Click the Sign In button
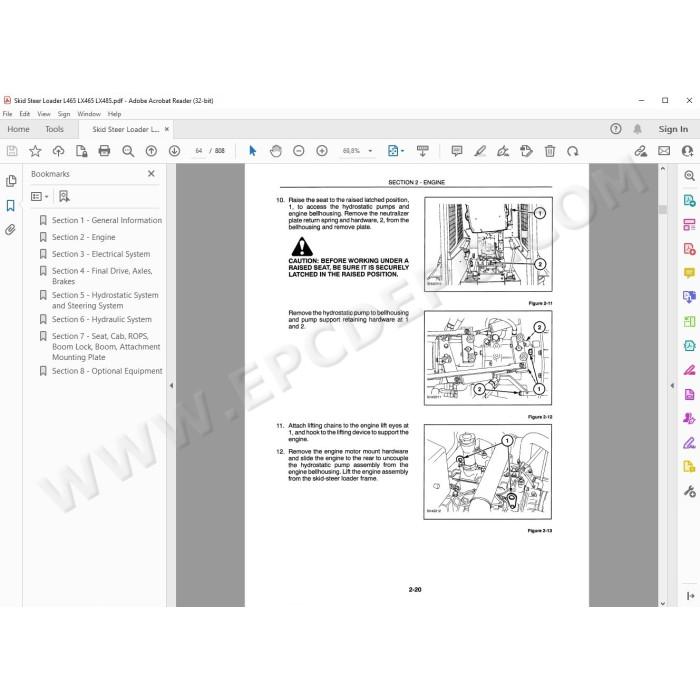Image resolution: width=700 pixels, height=700 pixels. coord(673,129)
